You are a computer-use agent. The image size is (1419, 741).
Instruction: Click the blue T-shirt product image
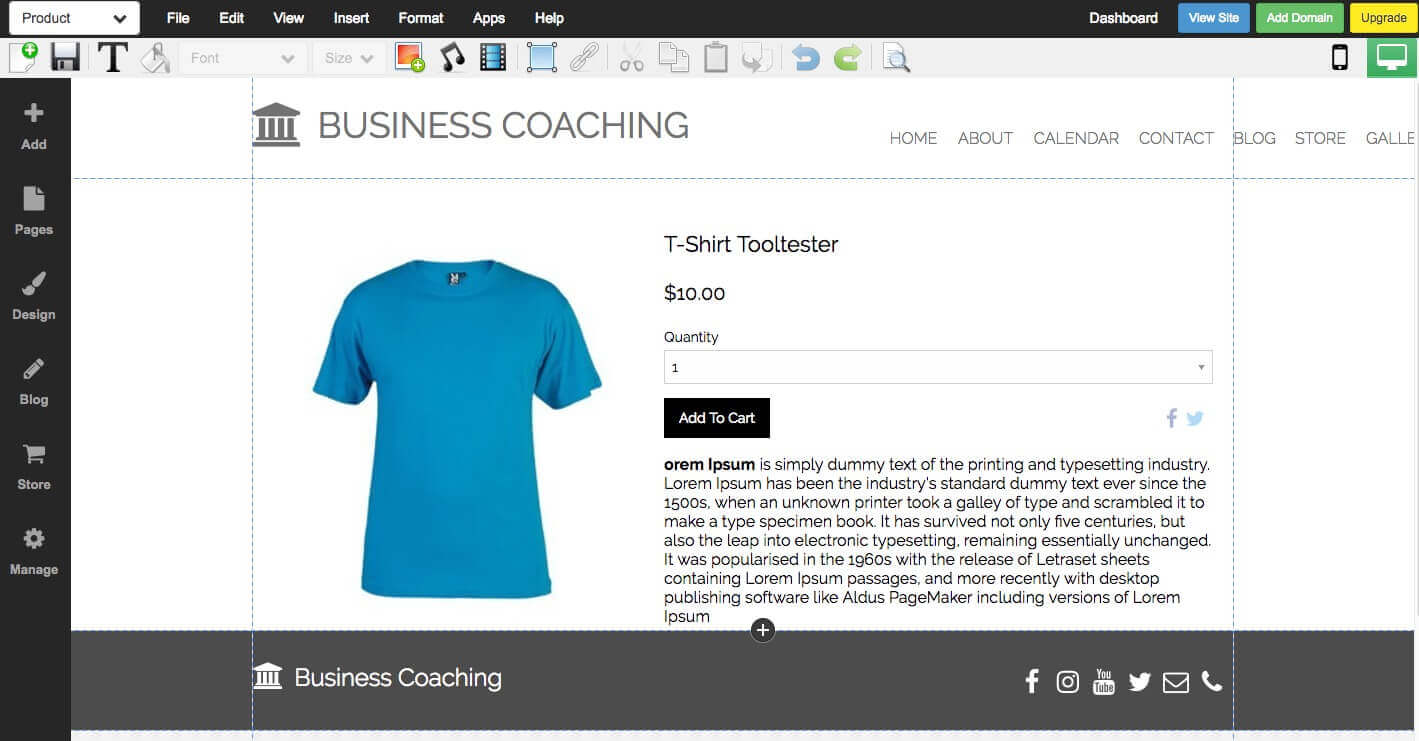point(456,428)
